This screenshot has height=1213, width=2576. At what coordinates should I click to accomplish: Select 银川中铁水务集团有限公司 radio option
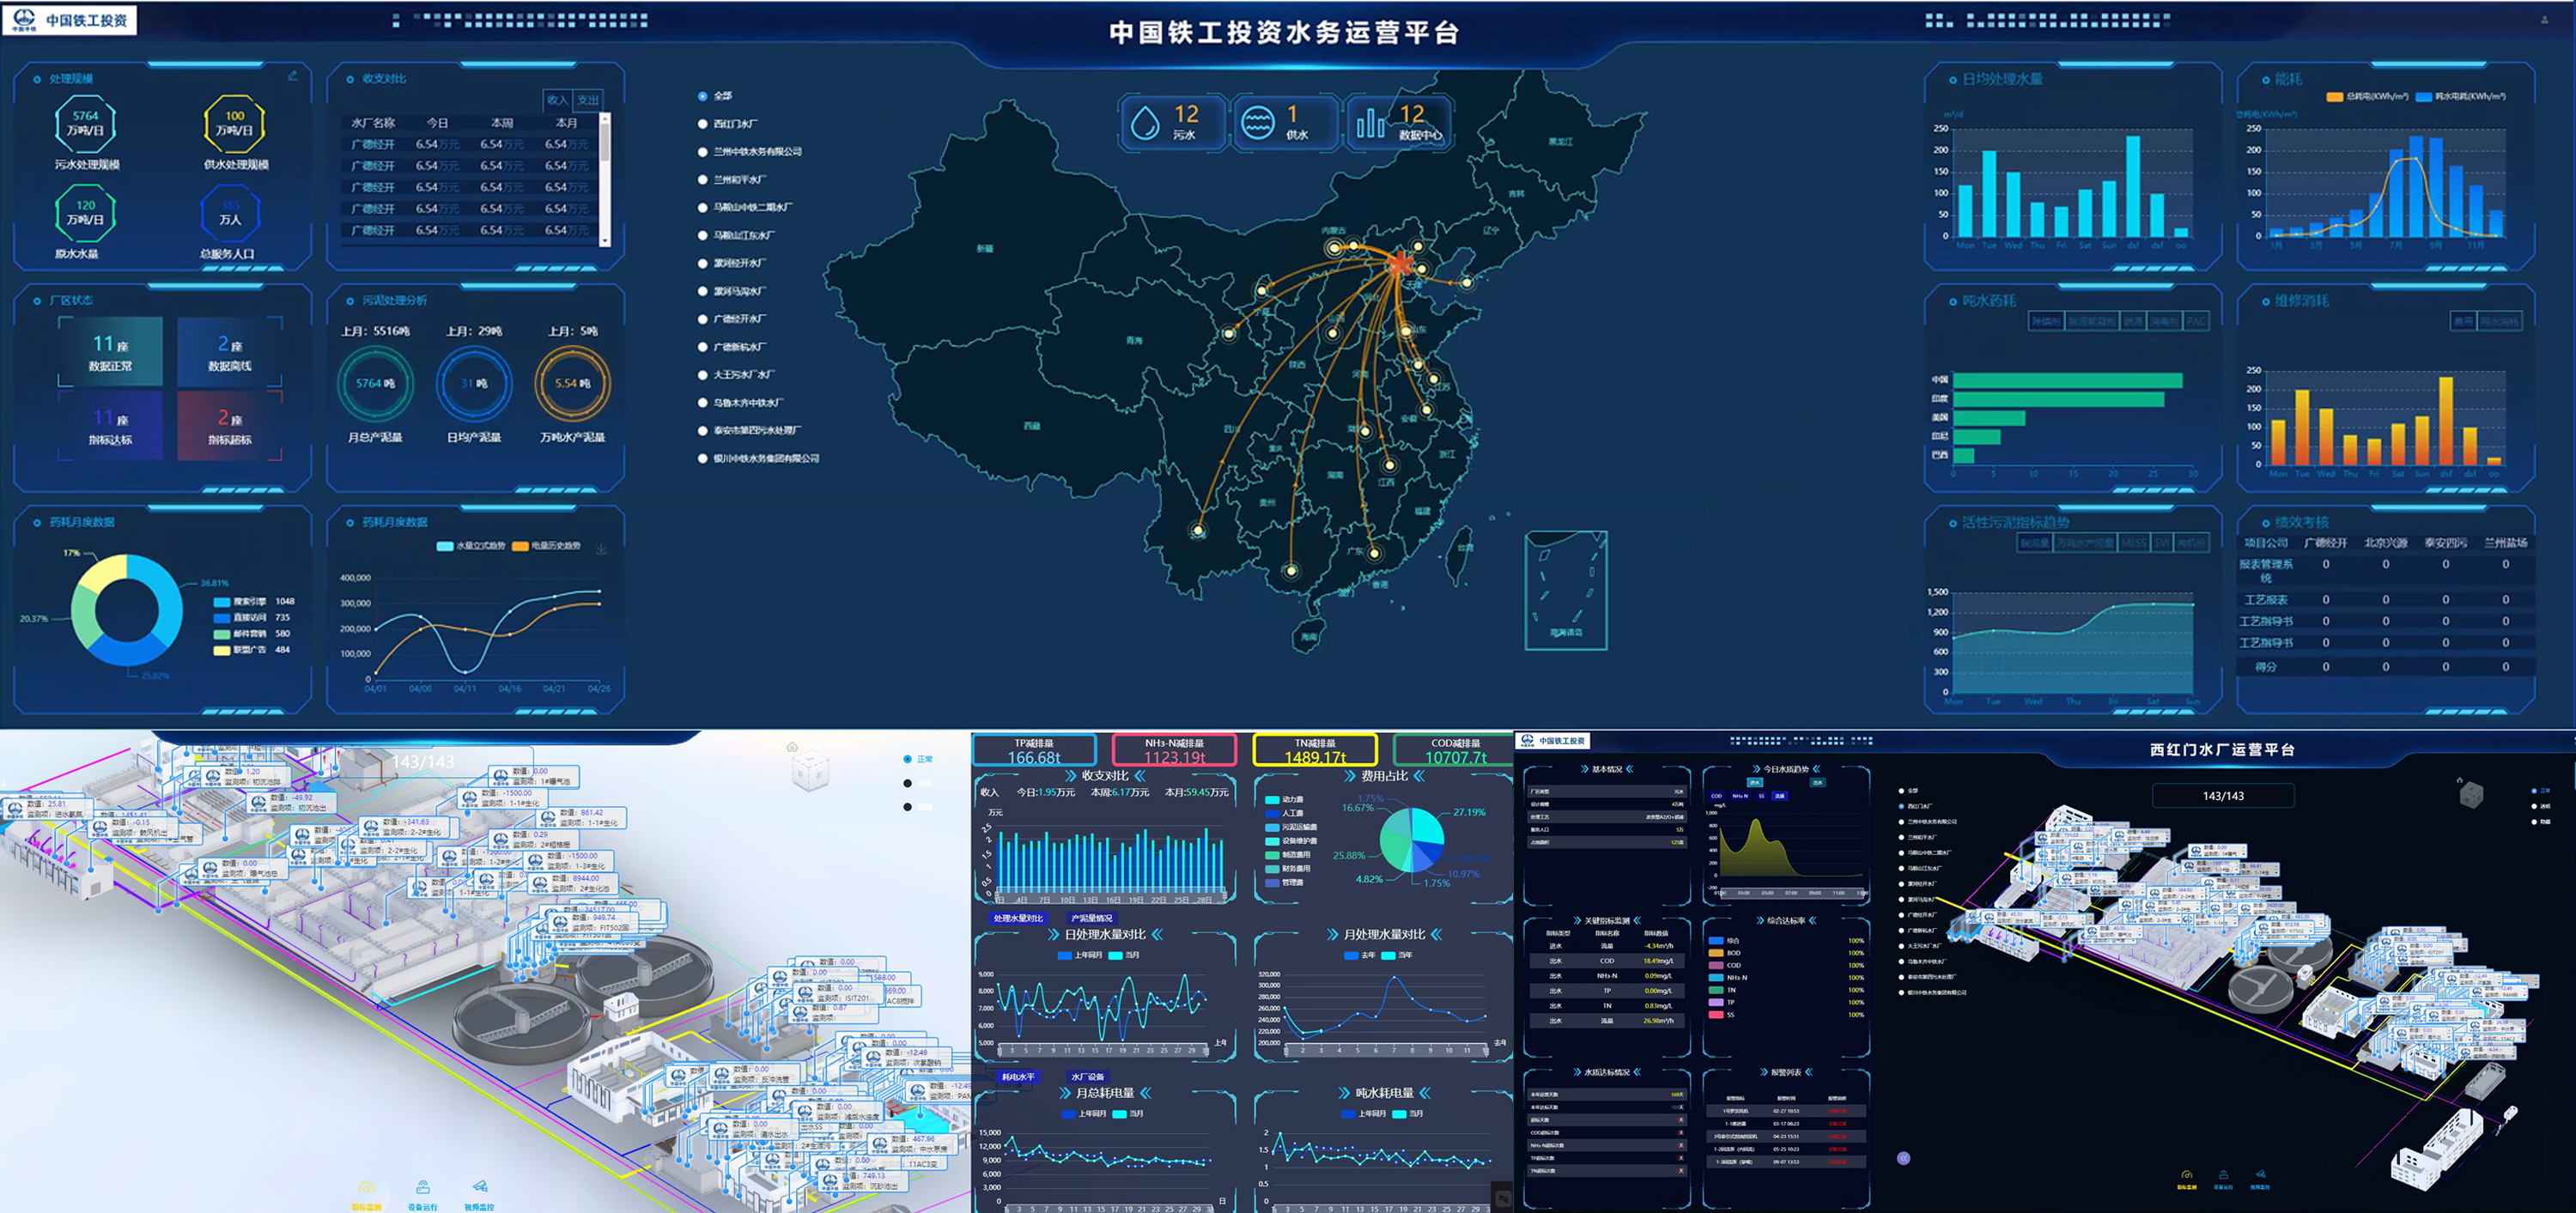(703, 459)
